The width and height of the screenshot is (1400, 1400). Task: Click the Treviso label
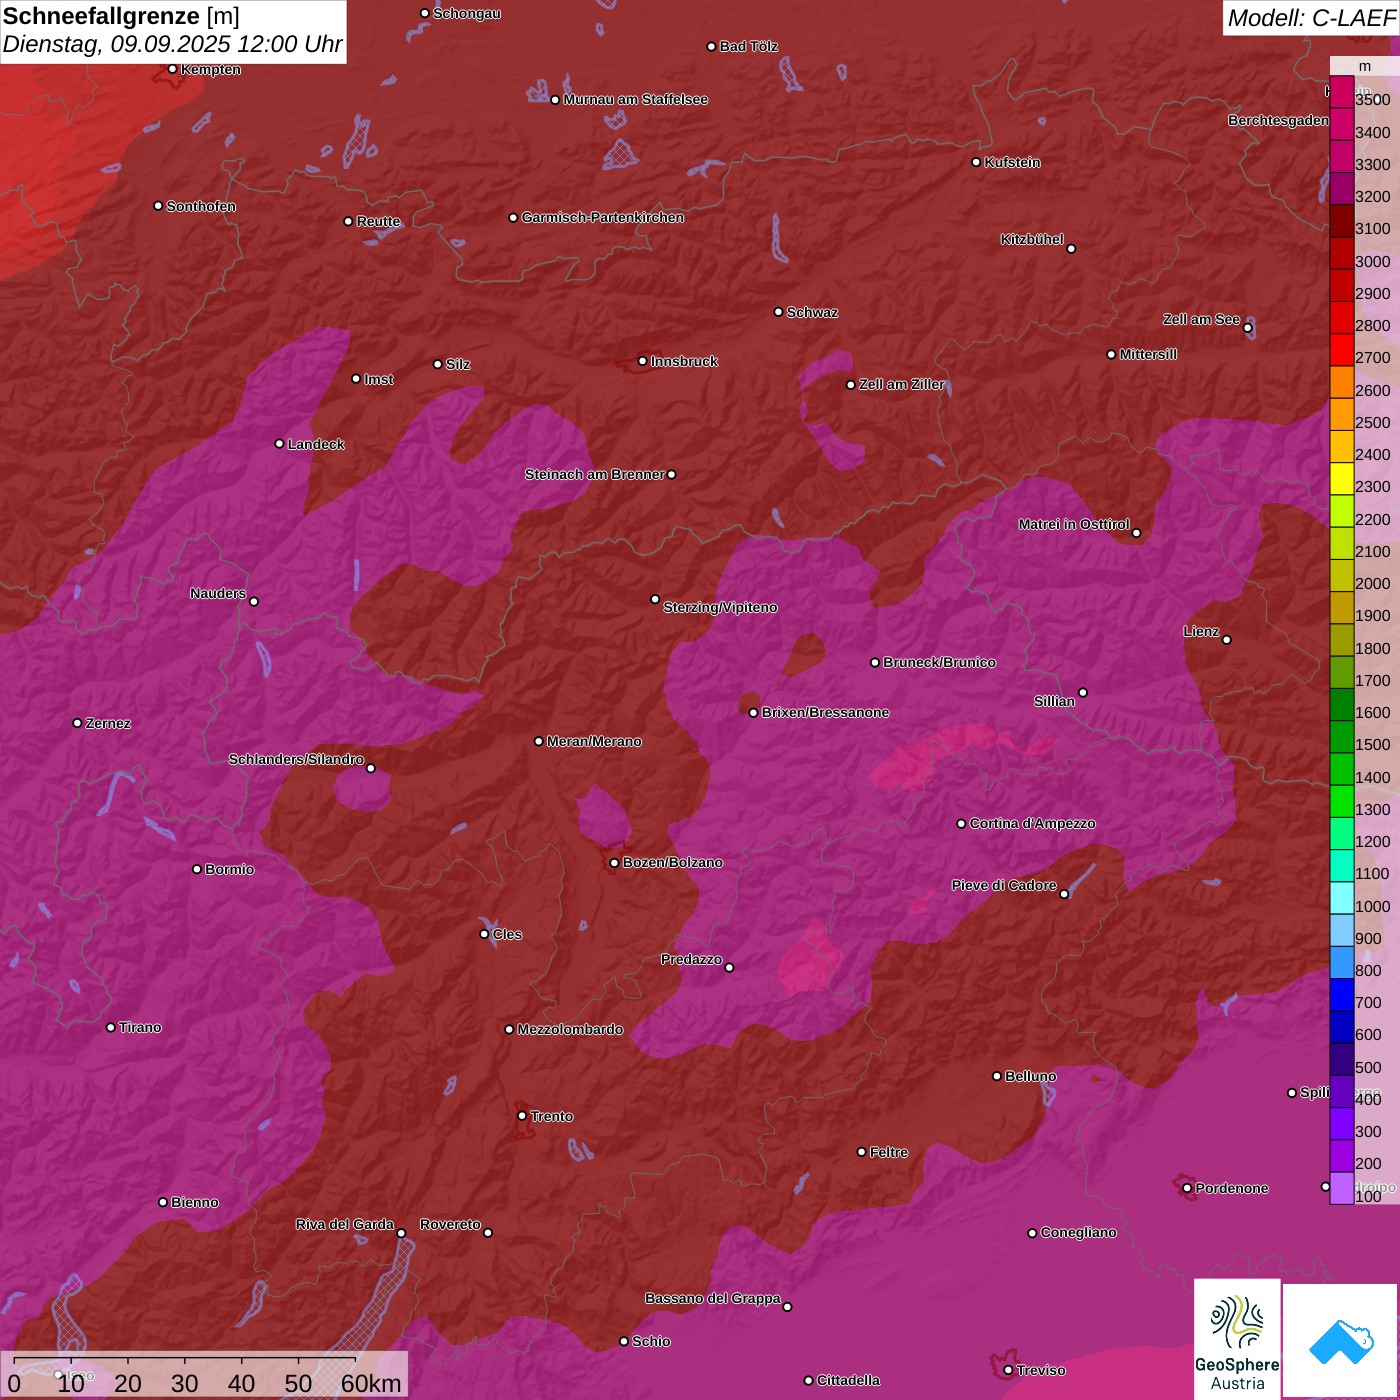tap(1041, 1370)
